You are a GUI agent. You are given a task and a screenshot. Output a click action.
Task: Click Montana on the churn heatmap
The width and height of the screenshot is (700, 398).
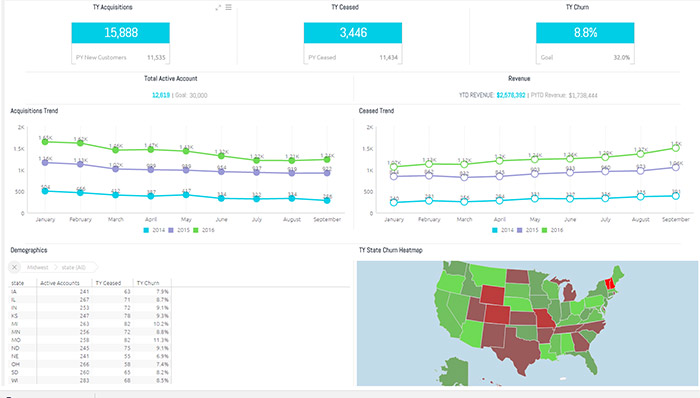click(x=487, y=275)
